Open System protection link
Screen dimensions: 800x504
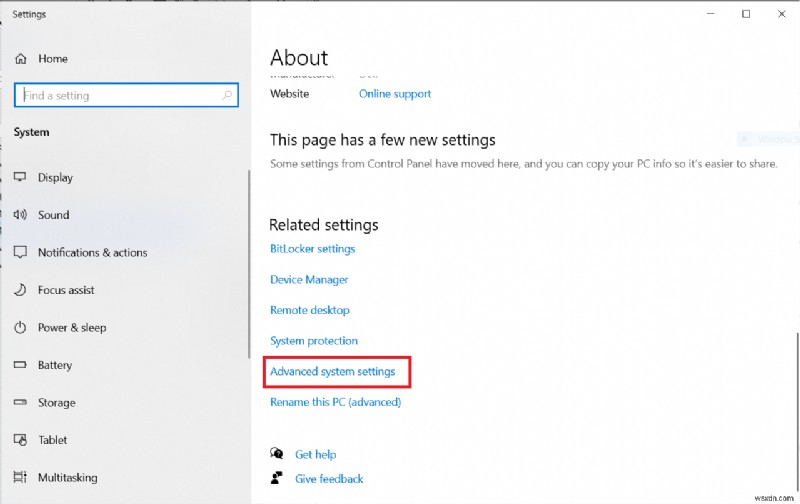pos(314,341)
